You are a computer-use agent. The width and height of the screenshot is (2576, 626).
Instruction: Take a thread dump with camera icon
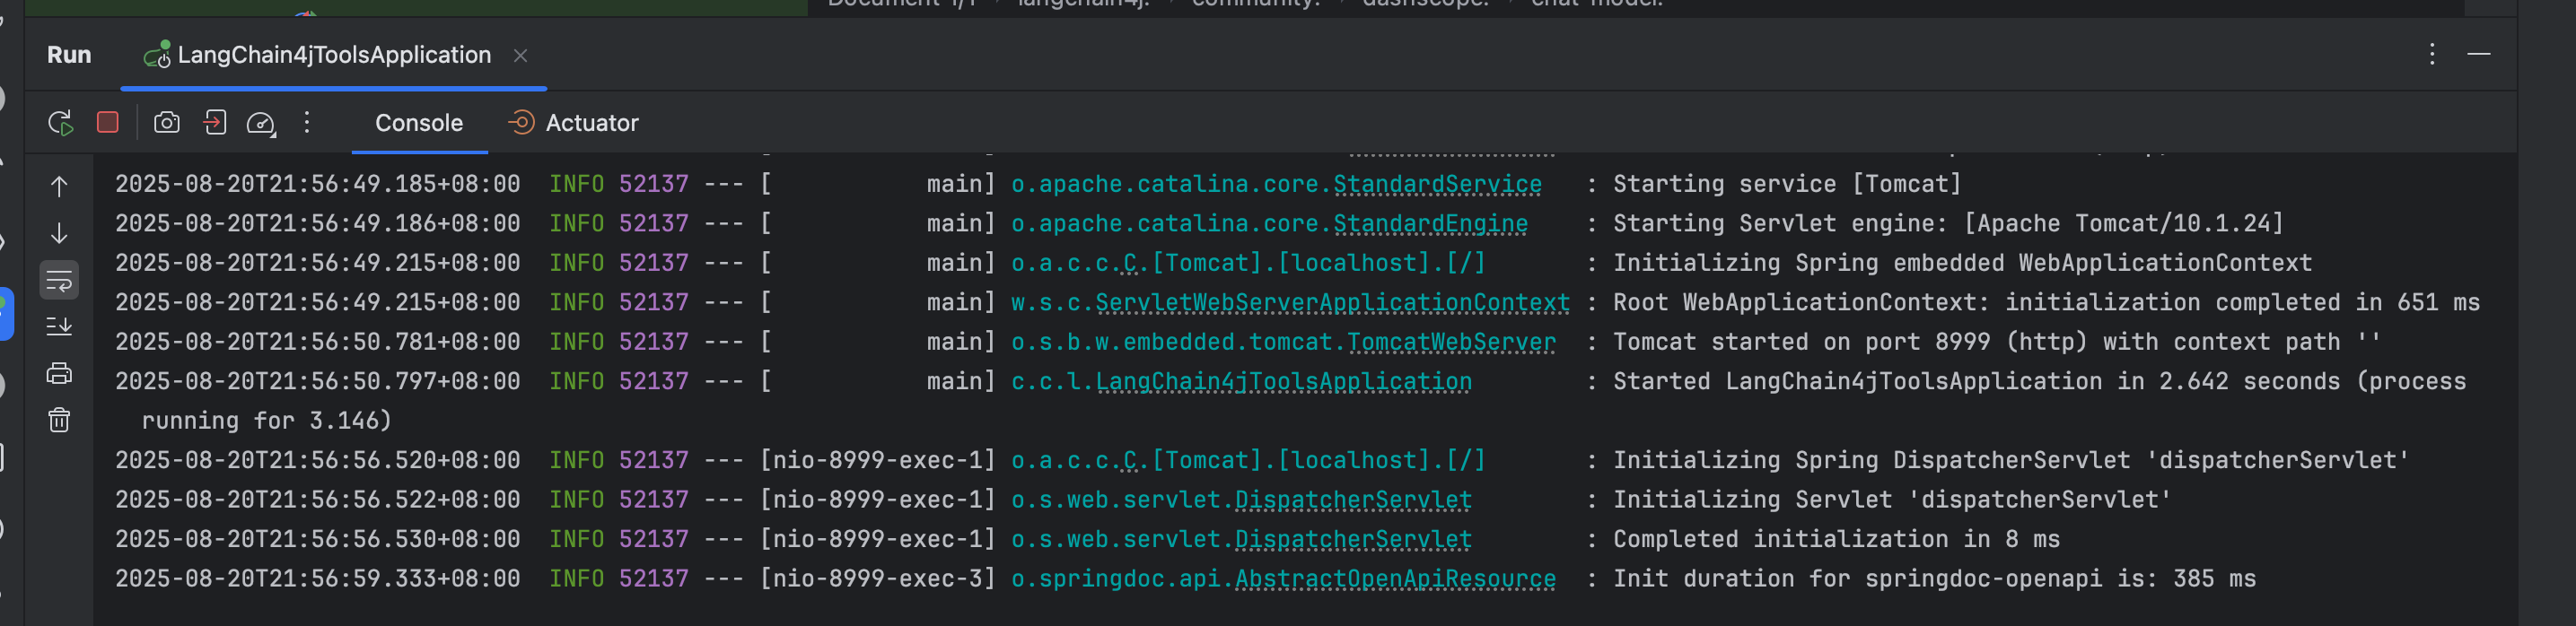tap(167, 122)
